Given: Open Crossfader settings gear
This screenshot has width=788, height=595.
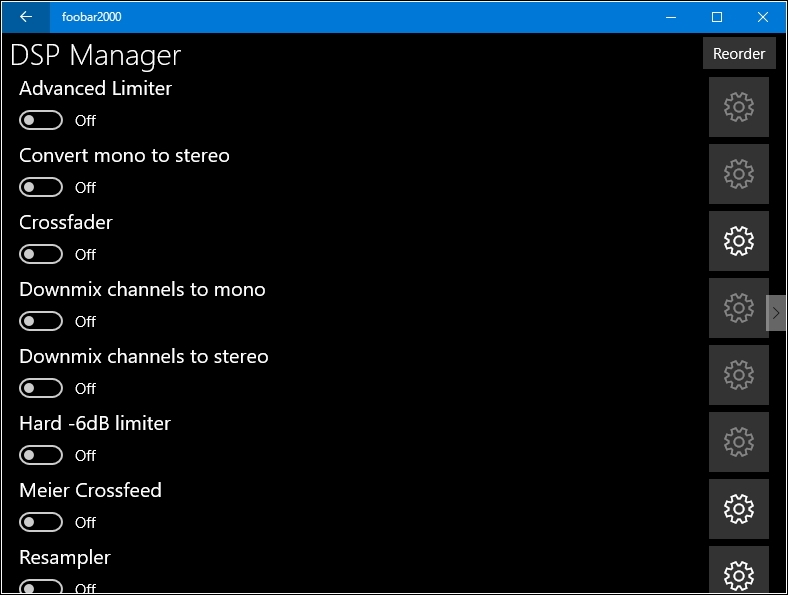Looking at the screenshot, I should coord(738,241).
